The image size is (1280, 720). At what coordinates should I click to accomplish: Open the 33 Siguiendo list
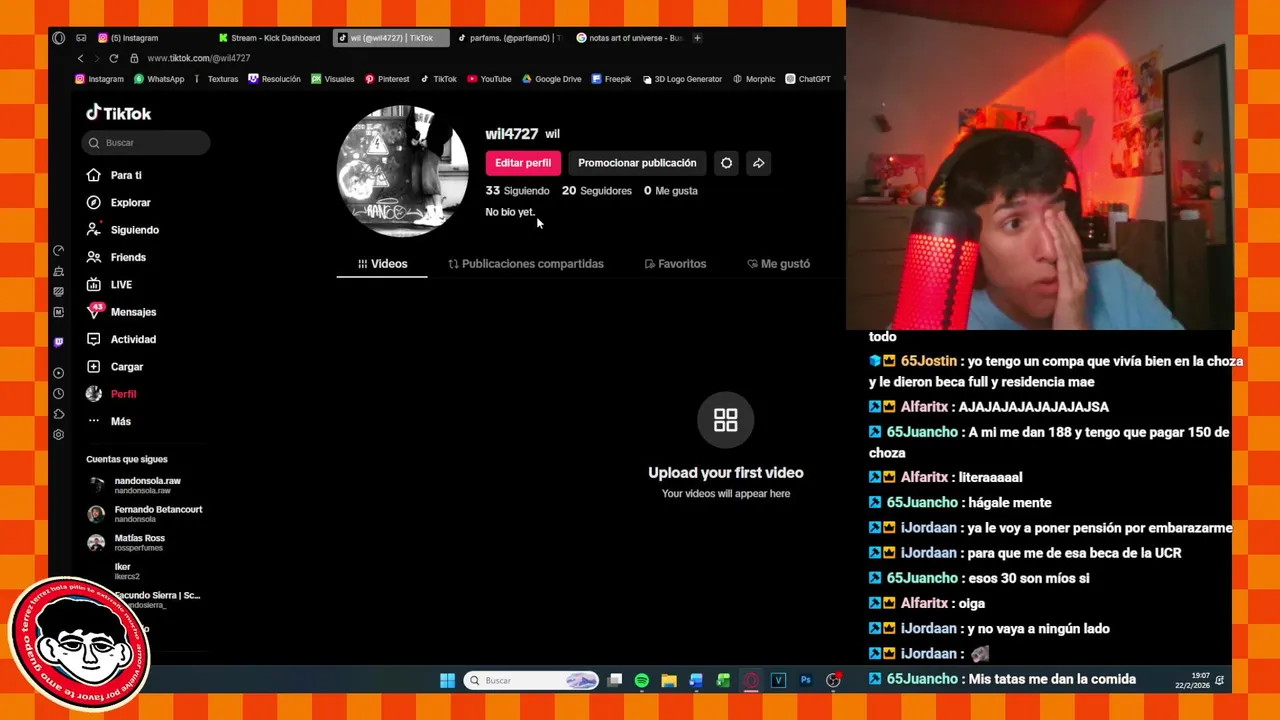(517, 191)
